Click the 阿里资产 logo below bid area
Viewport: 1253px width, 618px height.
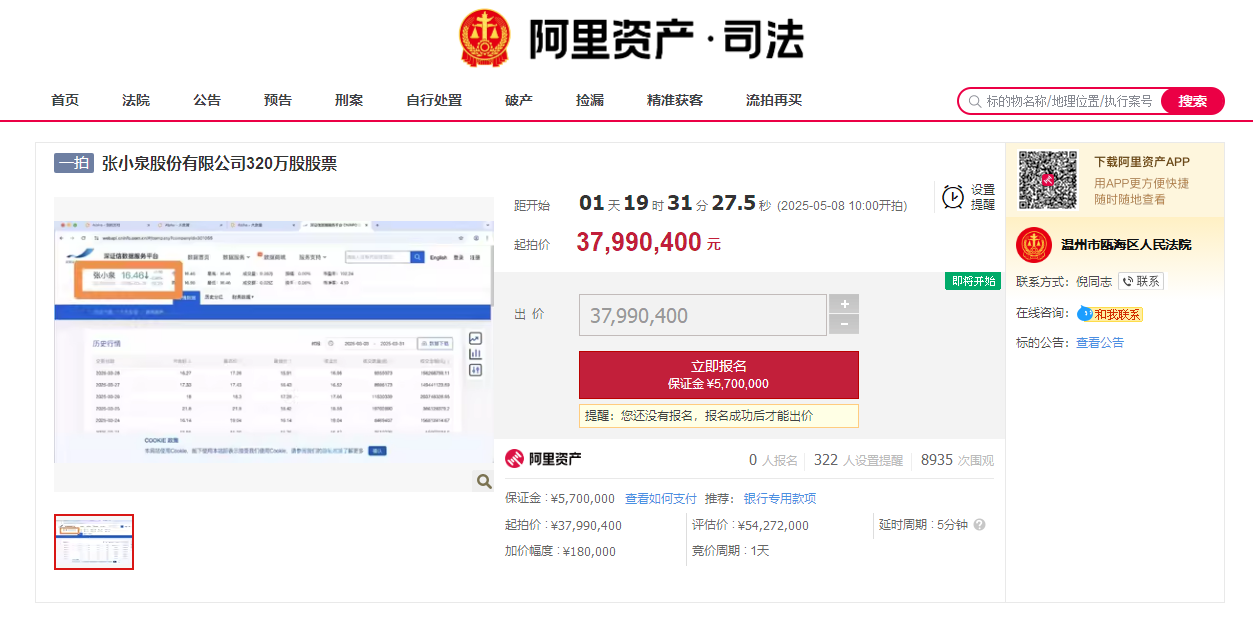(543, 459)
